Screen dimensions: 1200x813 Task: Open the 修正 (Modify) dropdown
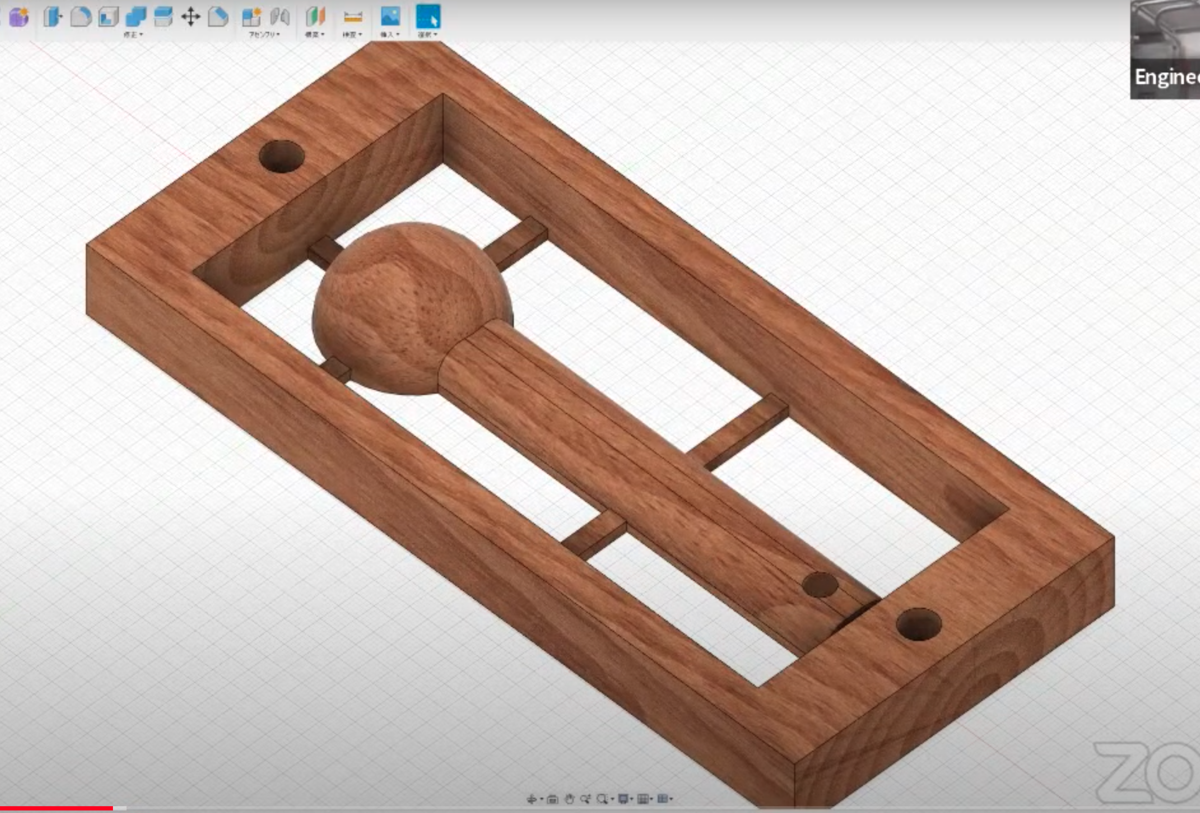(x=133, y=35)
